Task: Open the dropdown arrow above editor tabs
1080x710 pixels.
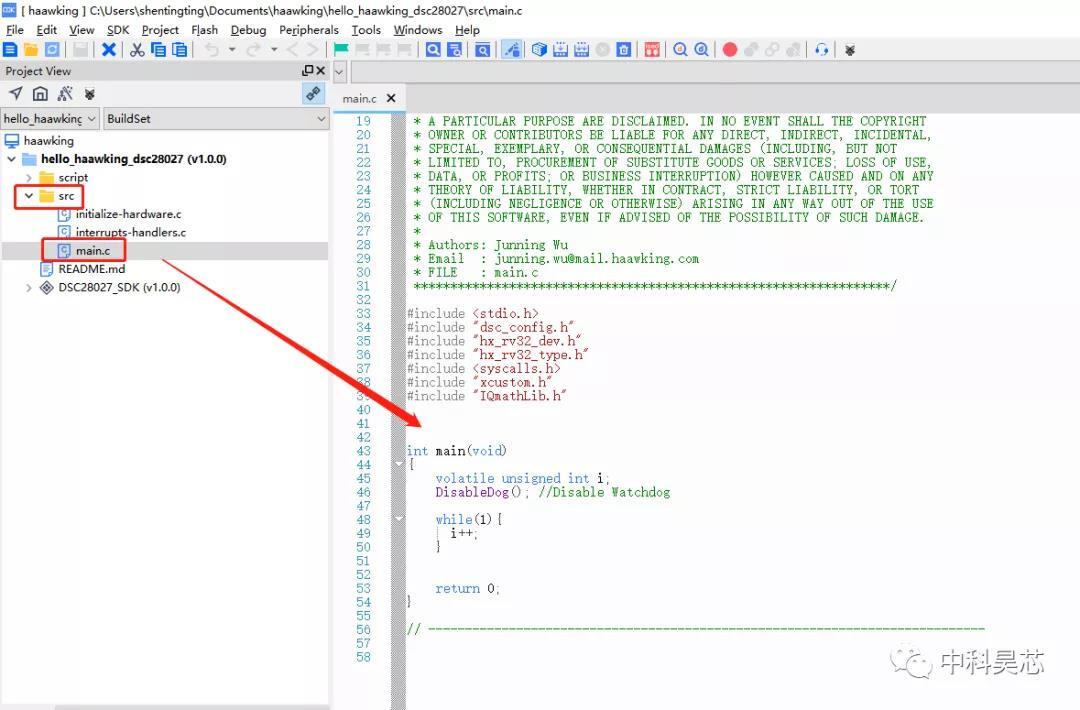Action: pyautogui.click(x=339, y=72)
